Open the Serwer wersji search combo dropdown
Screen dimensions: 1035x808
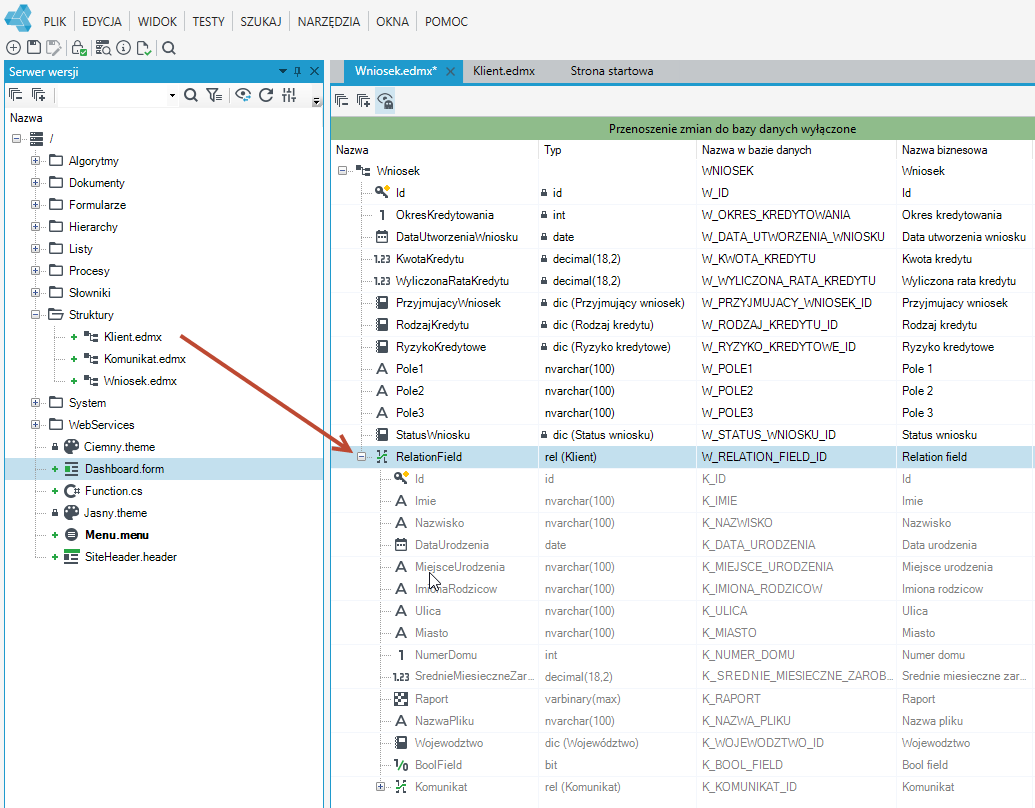[x=172, y=96]
